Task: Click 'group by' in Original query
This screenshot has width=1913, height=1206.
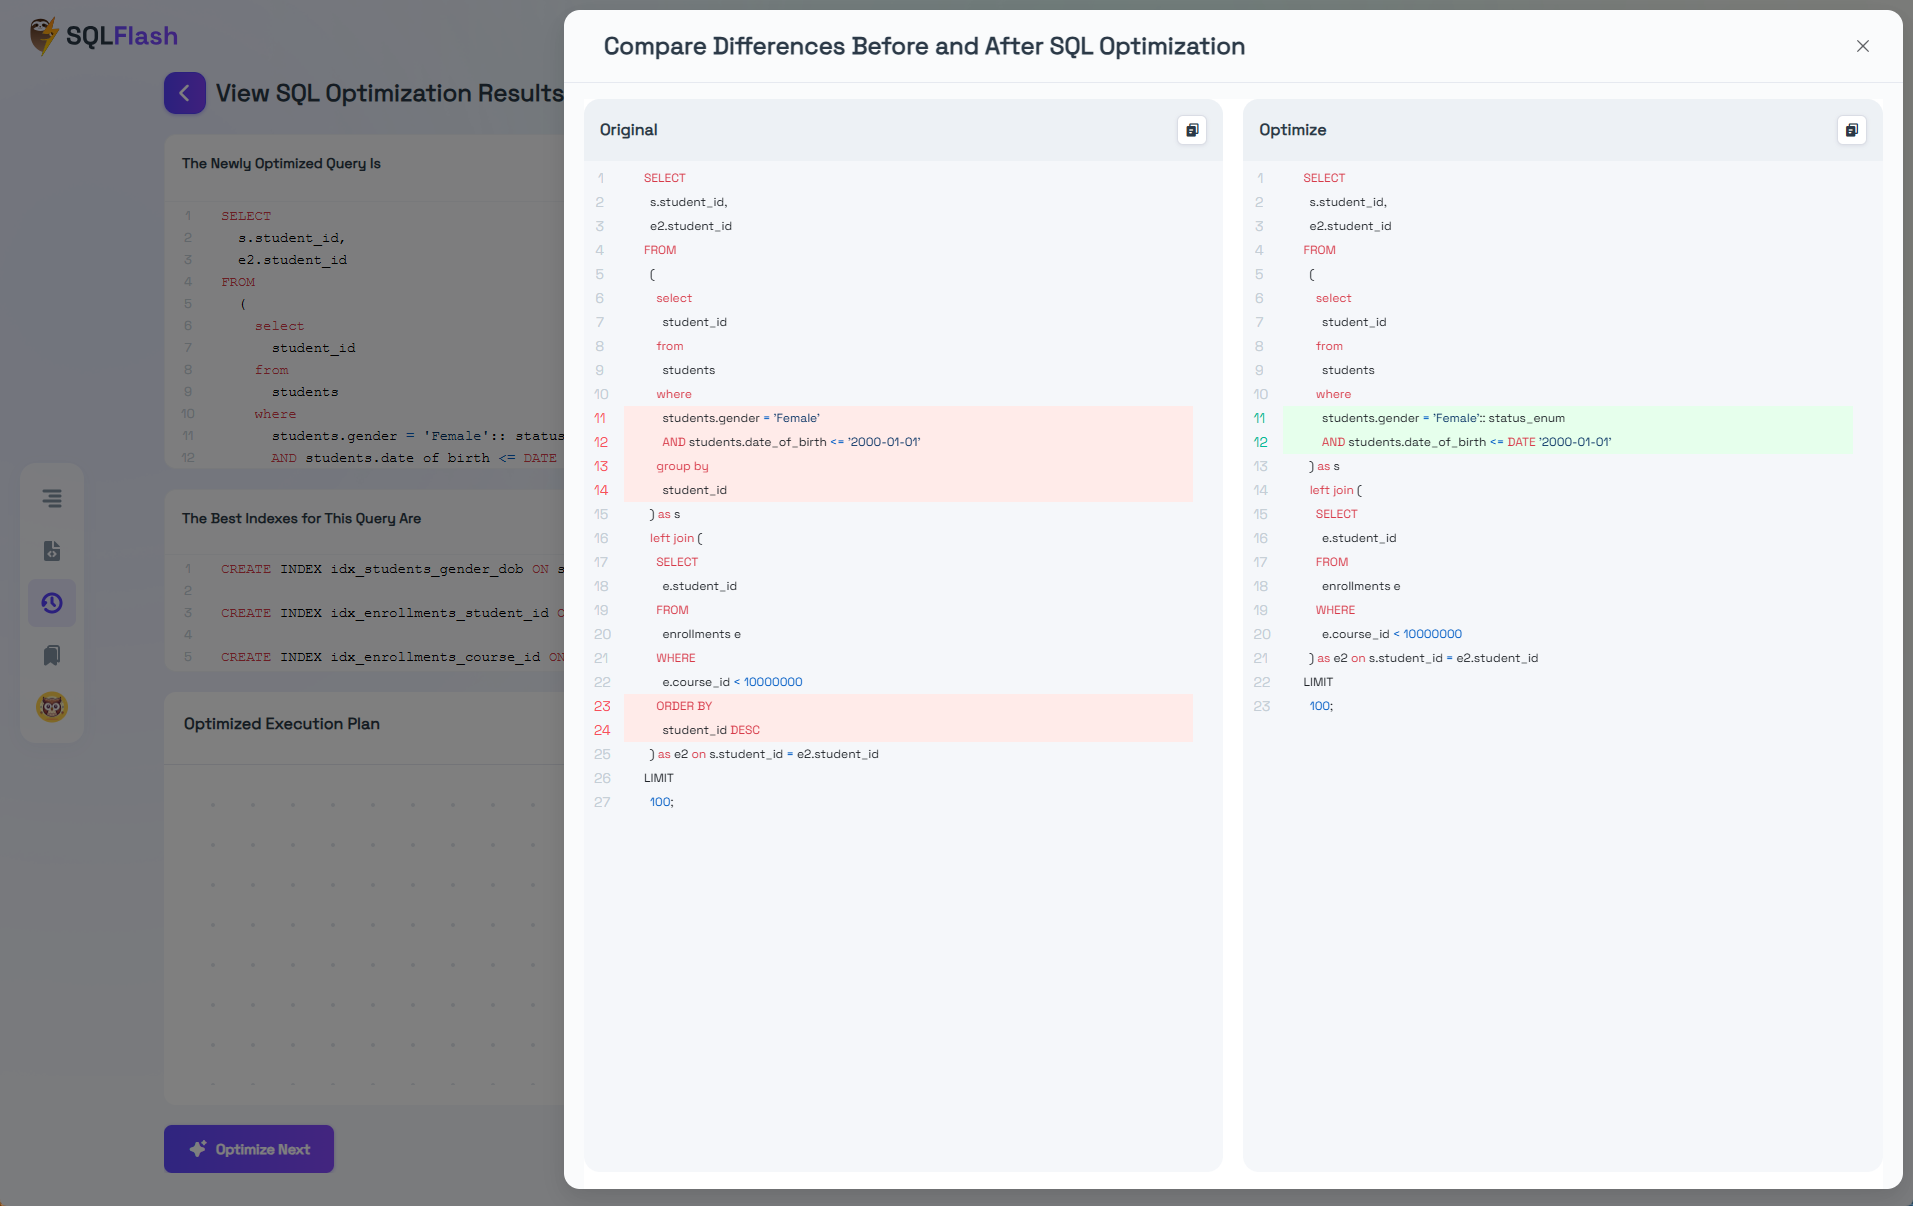Action: [682, 466]
